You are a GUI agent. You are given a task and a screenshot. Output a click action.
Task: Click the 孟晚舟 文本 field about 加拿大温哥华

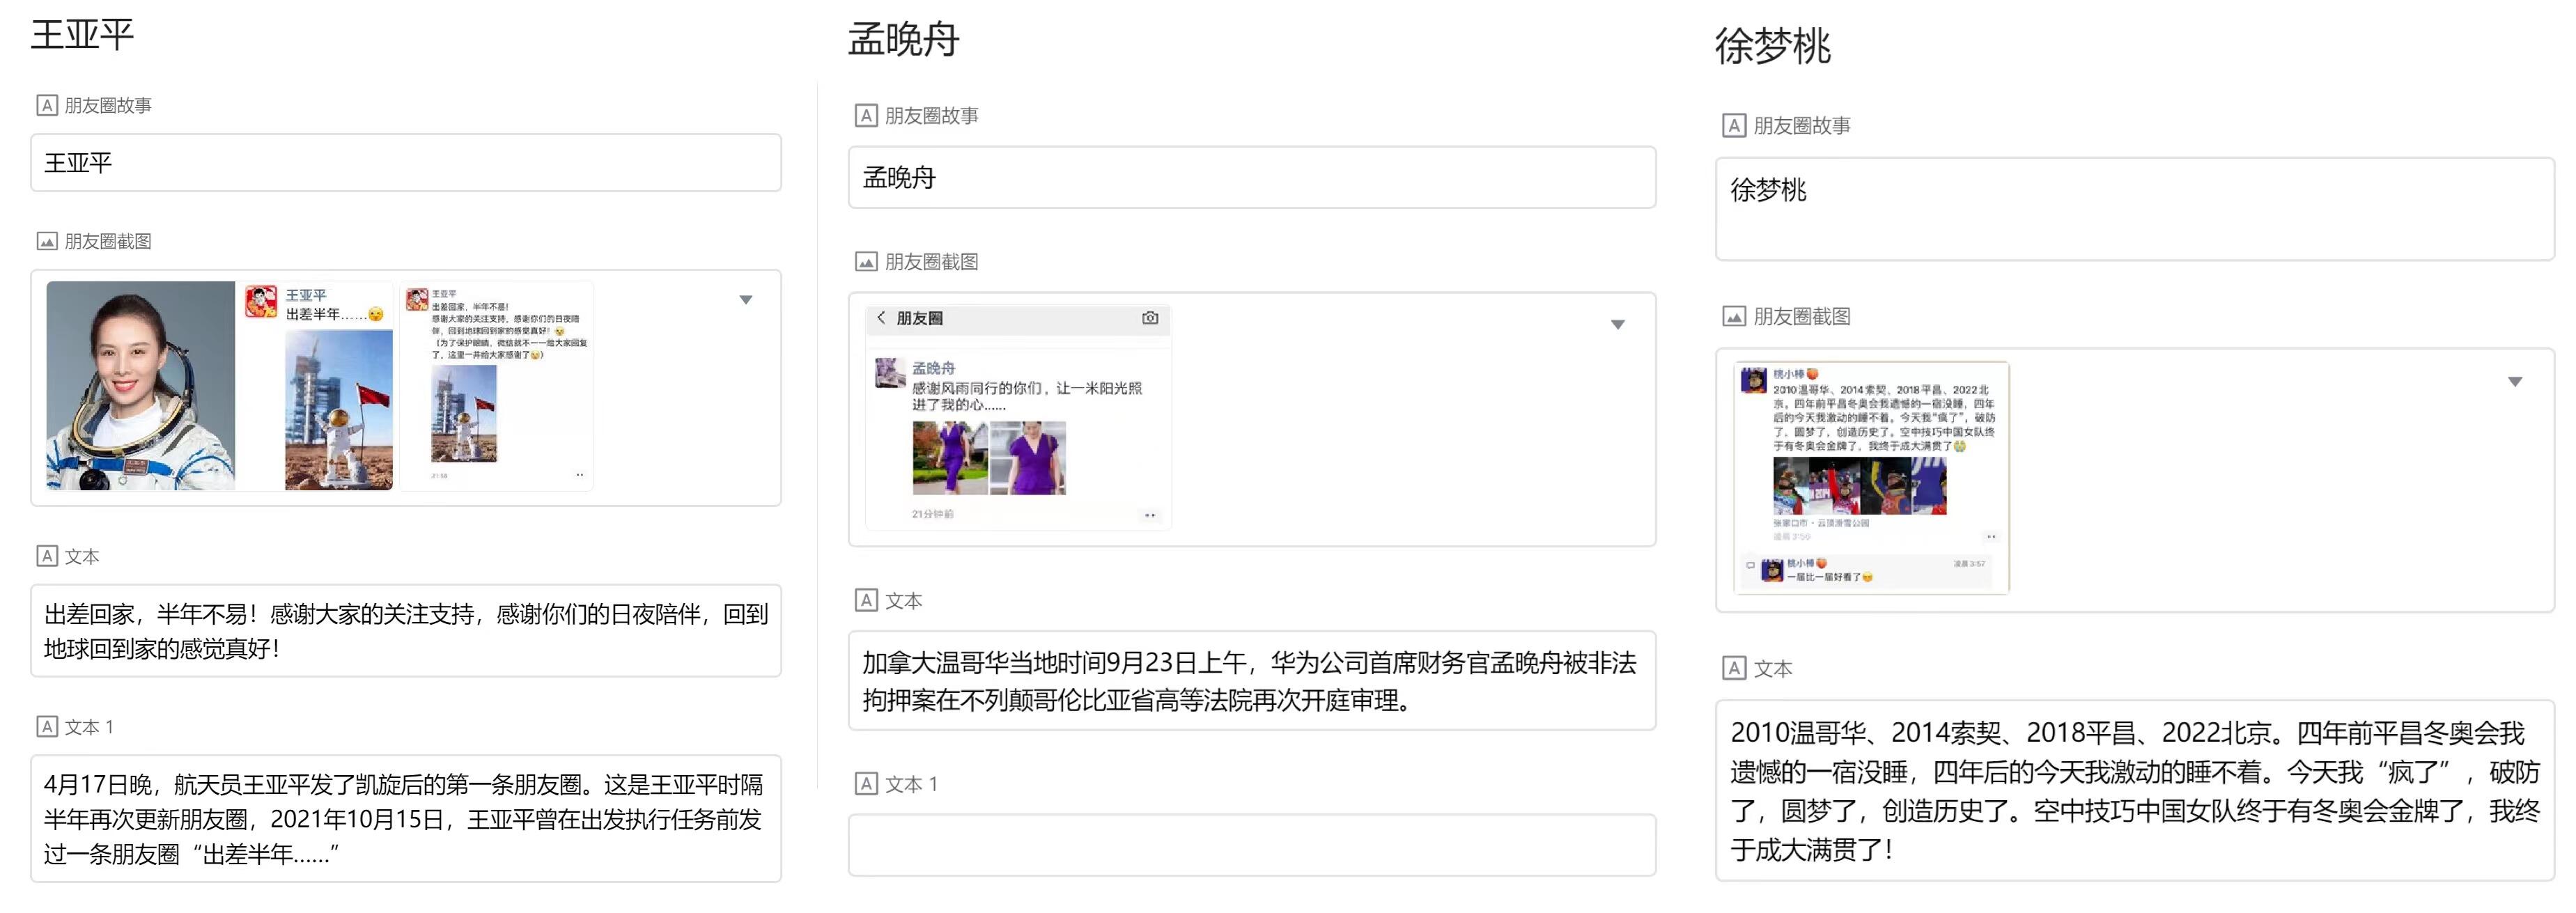click(1252, 681)
